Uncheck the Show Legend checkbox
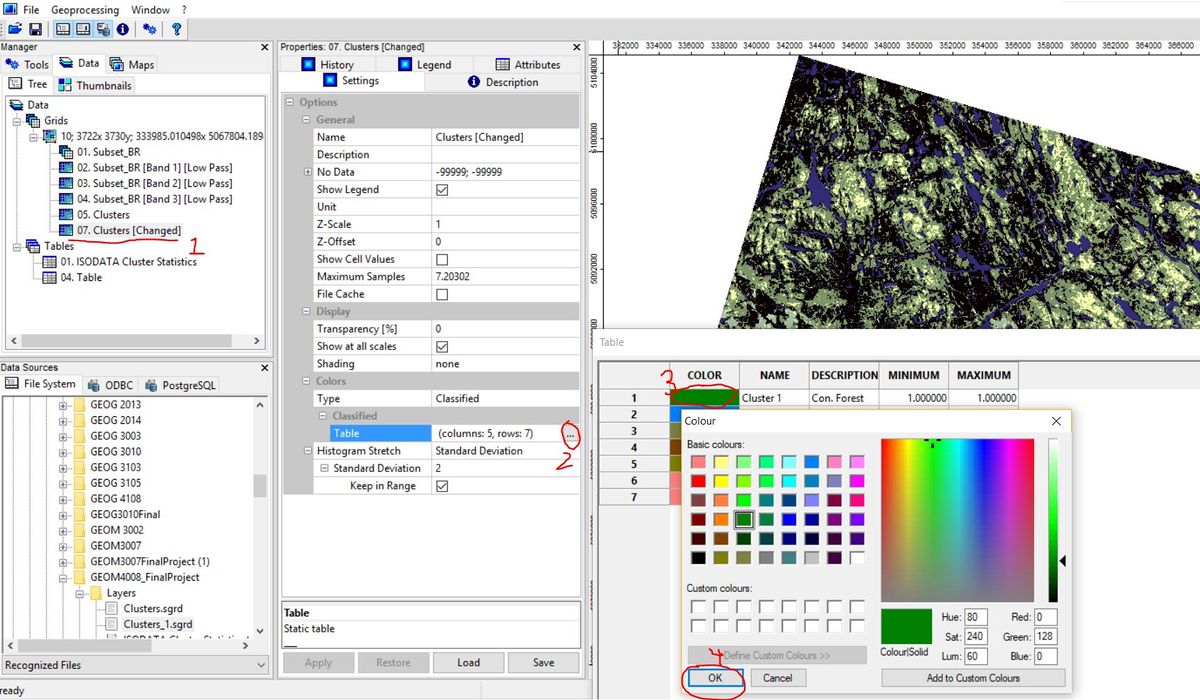Viewport: 1200px width, 700px height. (442, 189)
